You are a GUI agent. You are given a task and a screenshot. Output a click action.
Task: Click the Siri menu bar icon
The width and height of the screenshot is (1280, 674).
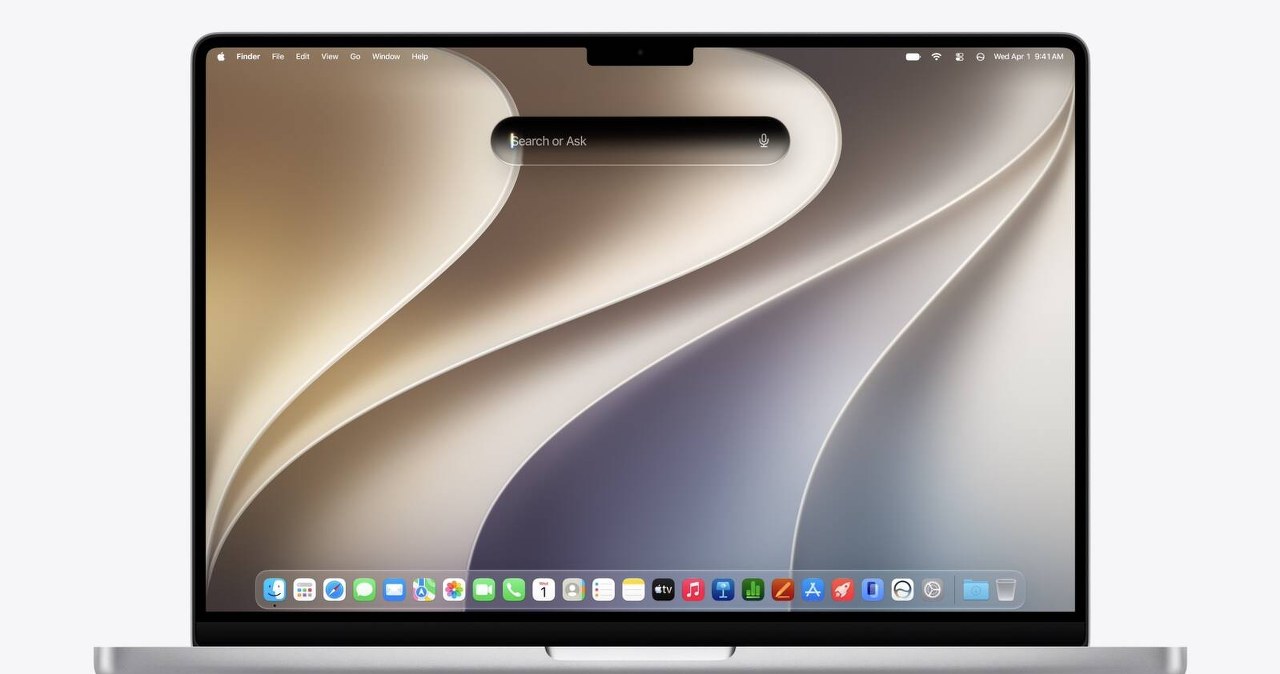[x=980, y=57]
